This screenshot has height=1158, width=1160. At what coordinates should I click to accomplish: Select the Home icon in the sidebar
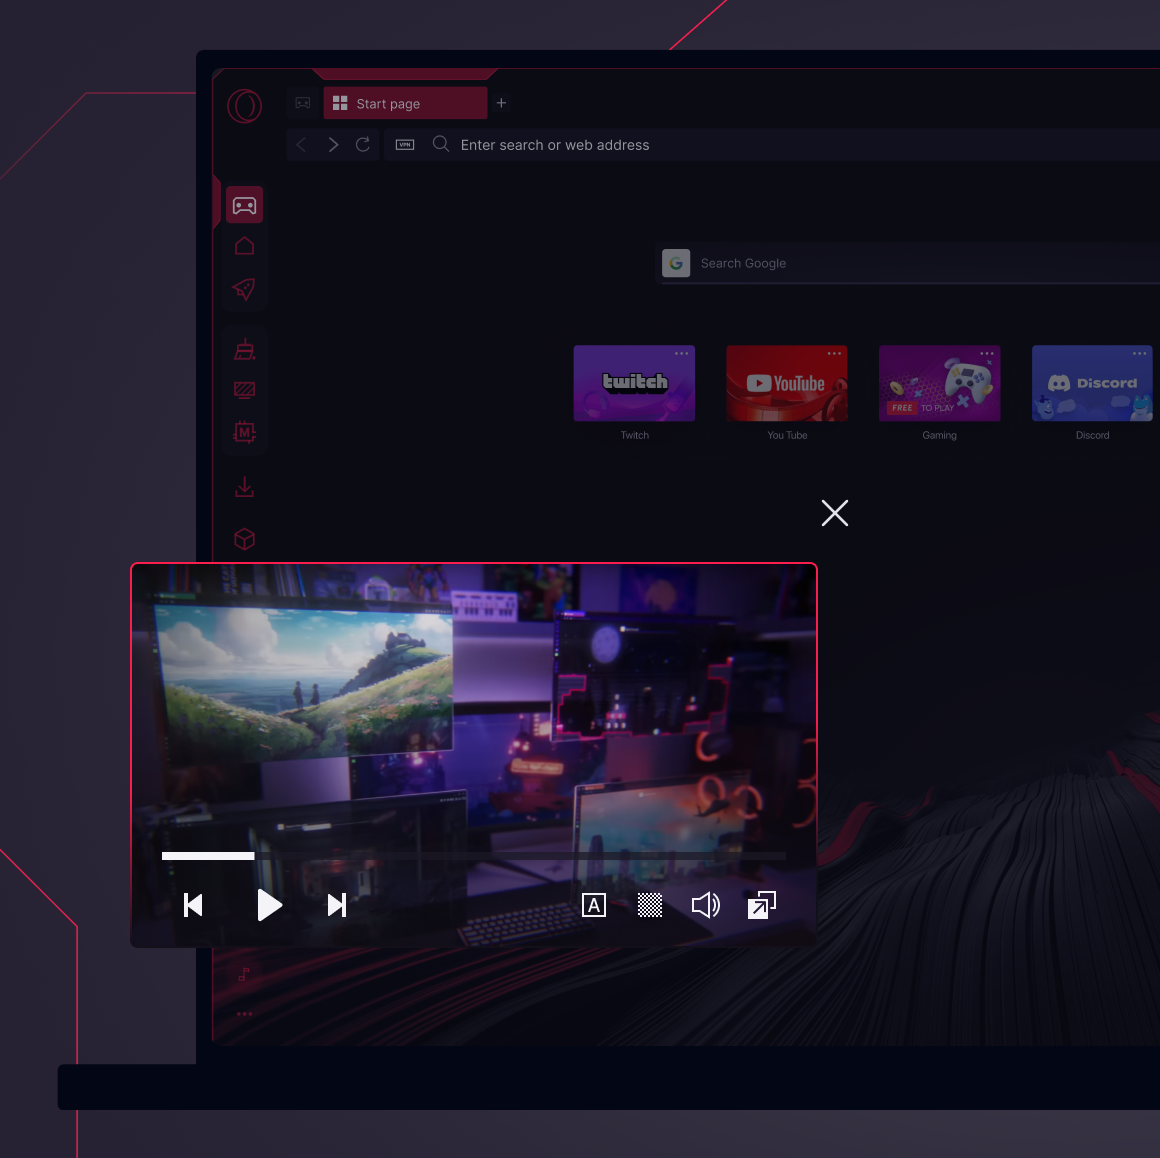click(x=244, y=246)
